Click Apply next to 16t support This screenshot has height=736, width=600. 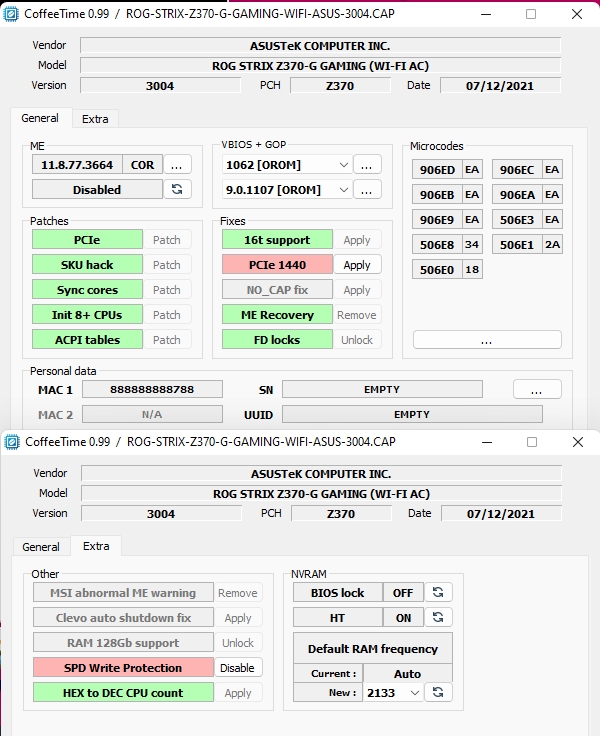coord(357,240)
